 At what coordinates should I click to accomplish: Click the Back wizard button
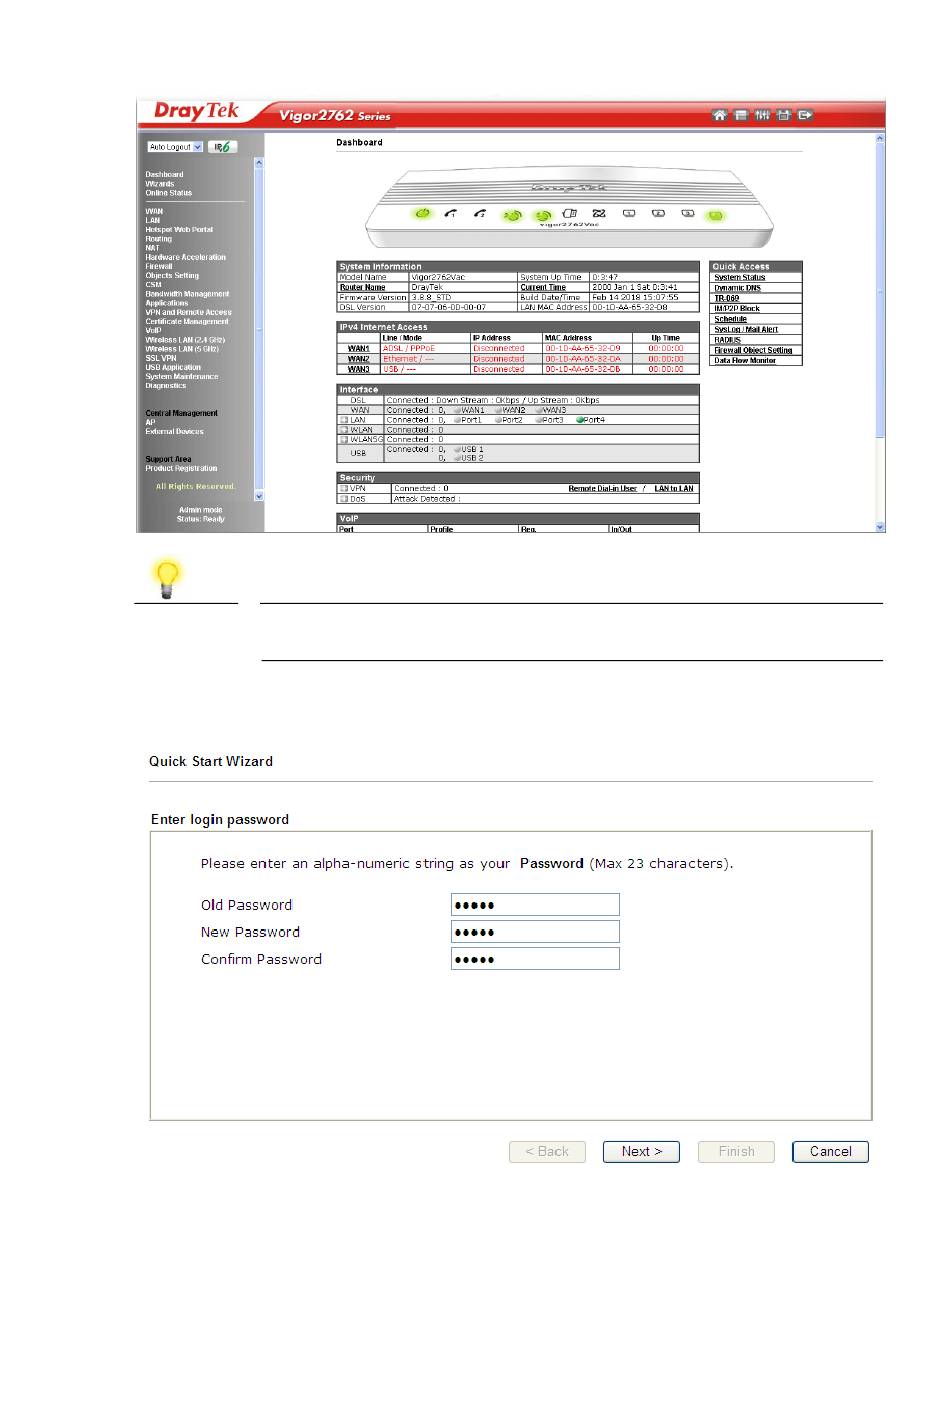[547, 1152]
